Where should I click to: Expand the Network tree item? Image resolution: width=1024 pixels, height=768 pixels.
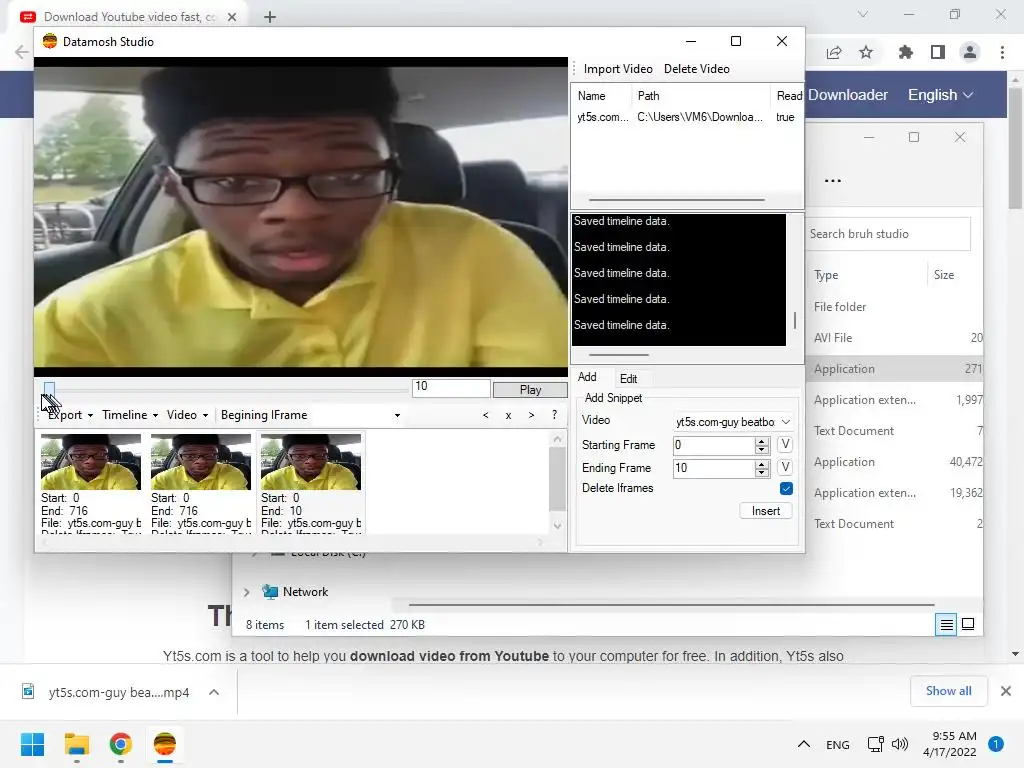[246, 592]
